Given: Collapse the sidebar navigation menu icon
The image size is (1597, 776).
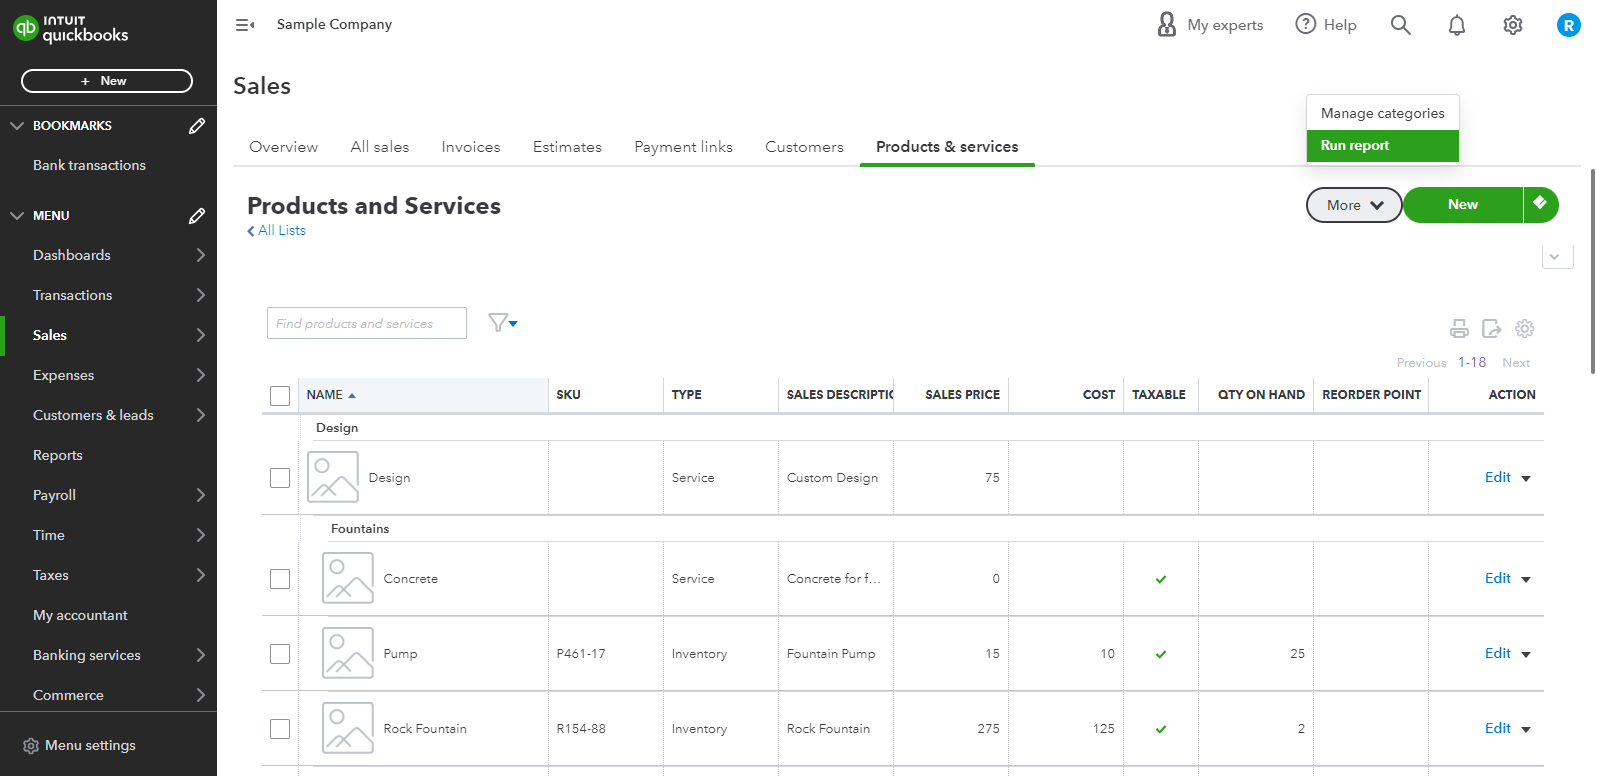Looking at the screenshot, I should pyautogui.click(x=245, y=25).
